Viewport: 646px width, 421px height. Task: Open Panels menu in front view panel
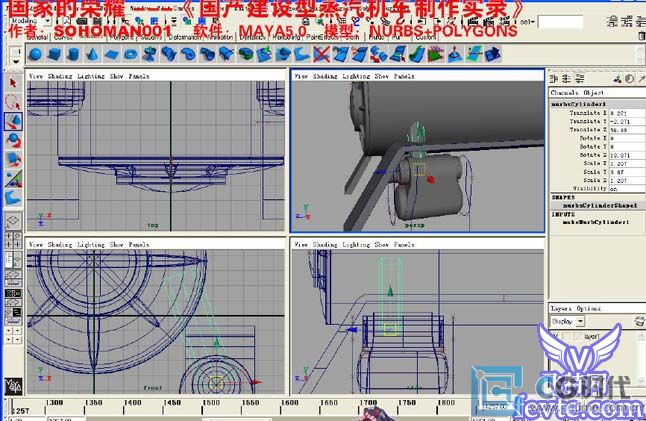139,245
